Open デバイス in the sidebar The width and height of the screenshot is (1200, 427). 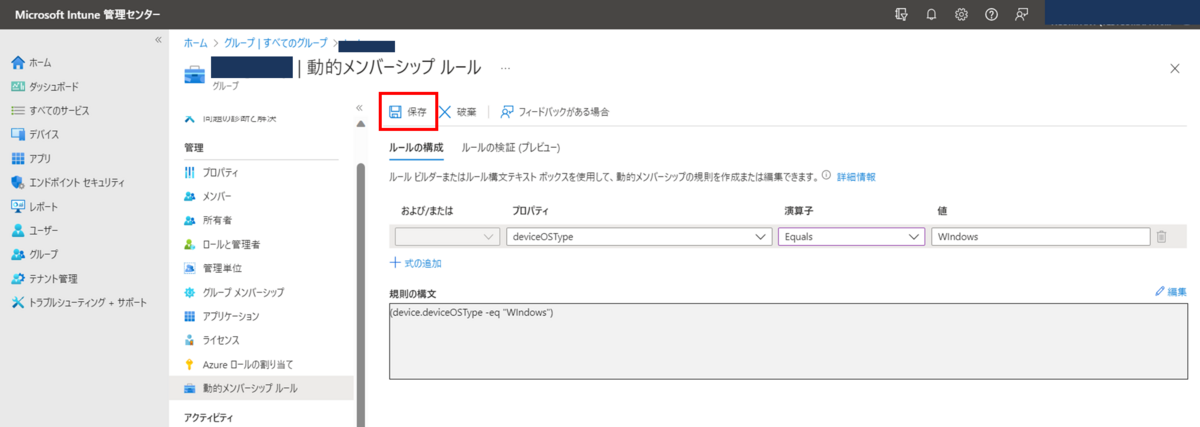click(35, 134)
